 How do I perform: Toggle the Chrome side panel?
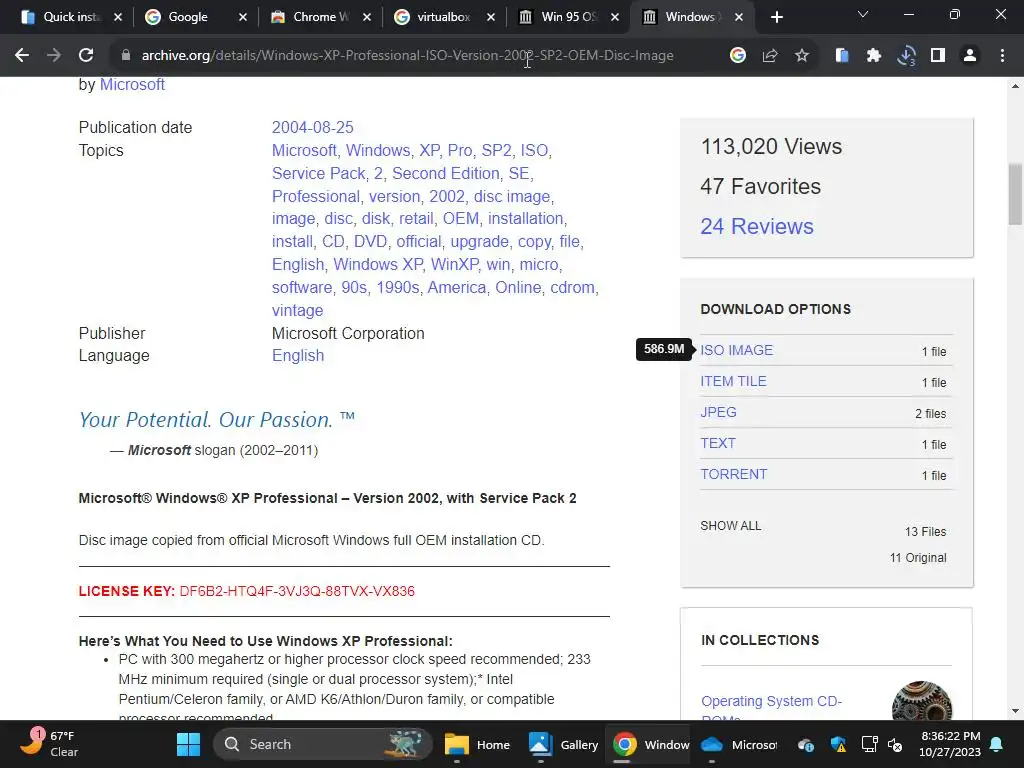tap(938, 56)
